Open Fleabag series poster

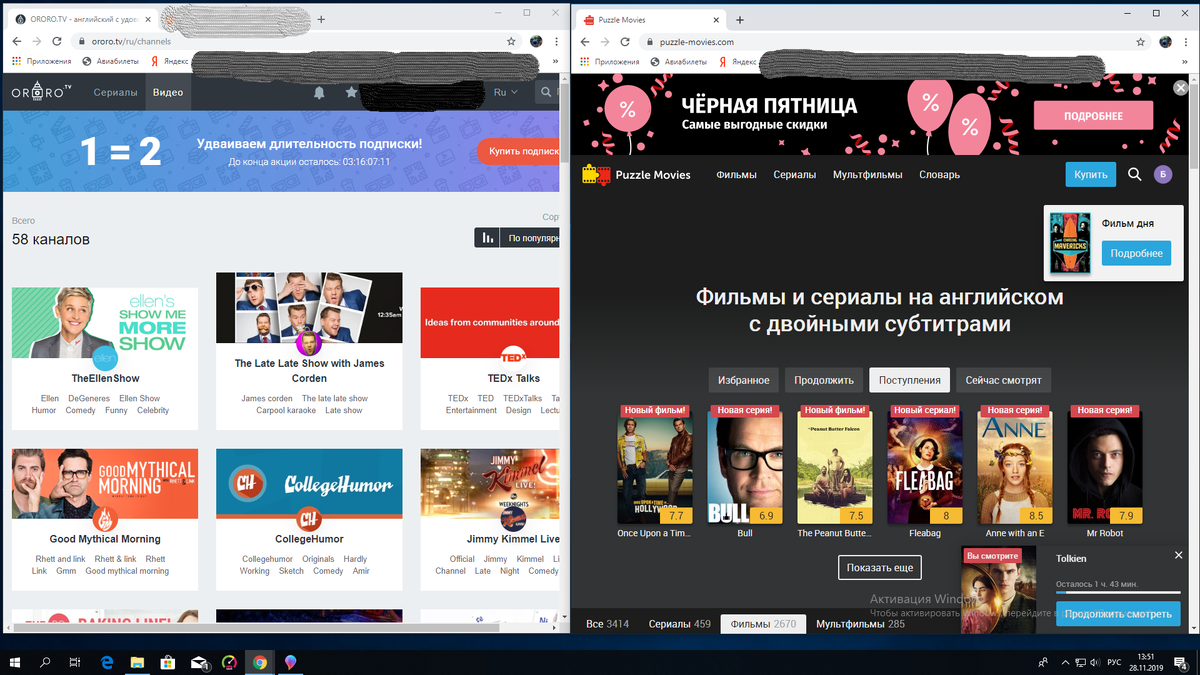pos(925,465)
